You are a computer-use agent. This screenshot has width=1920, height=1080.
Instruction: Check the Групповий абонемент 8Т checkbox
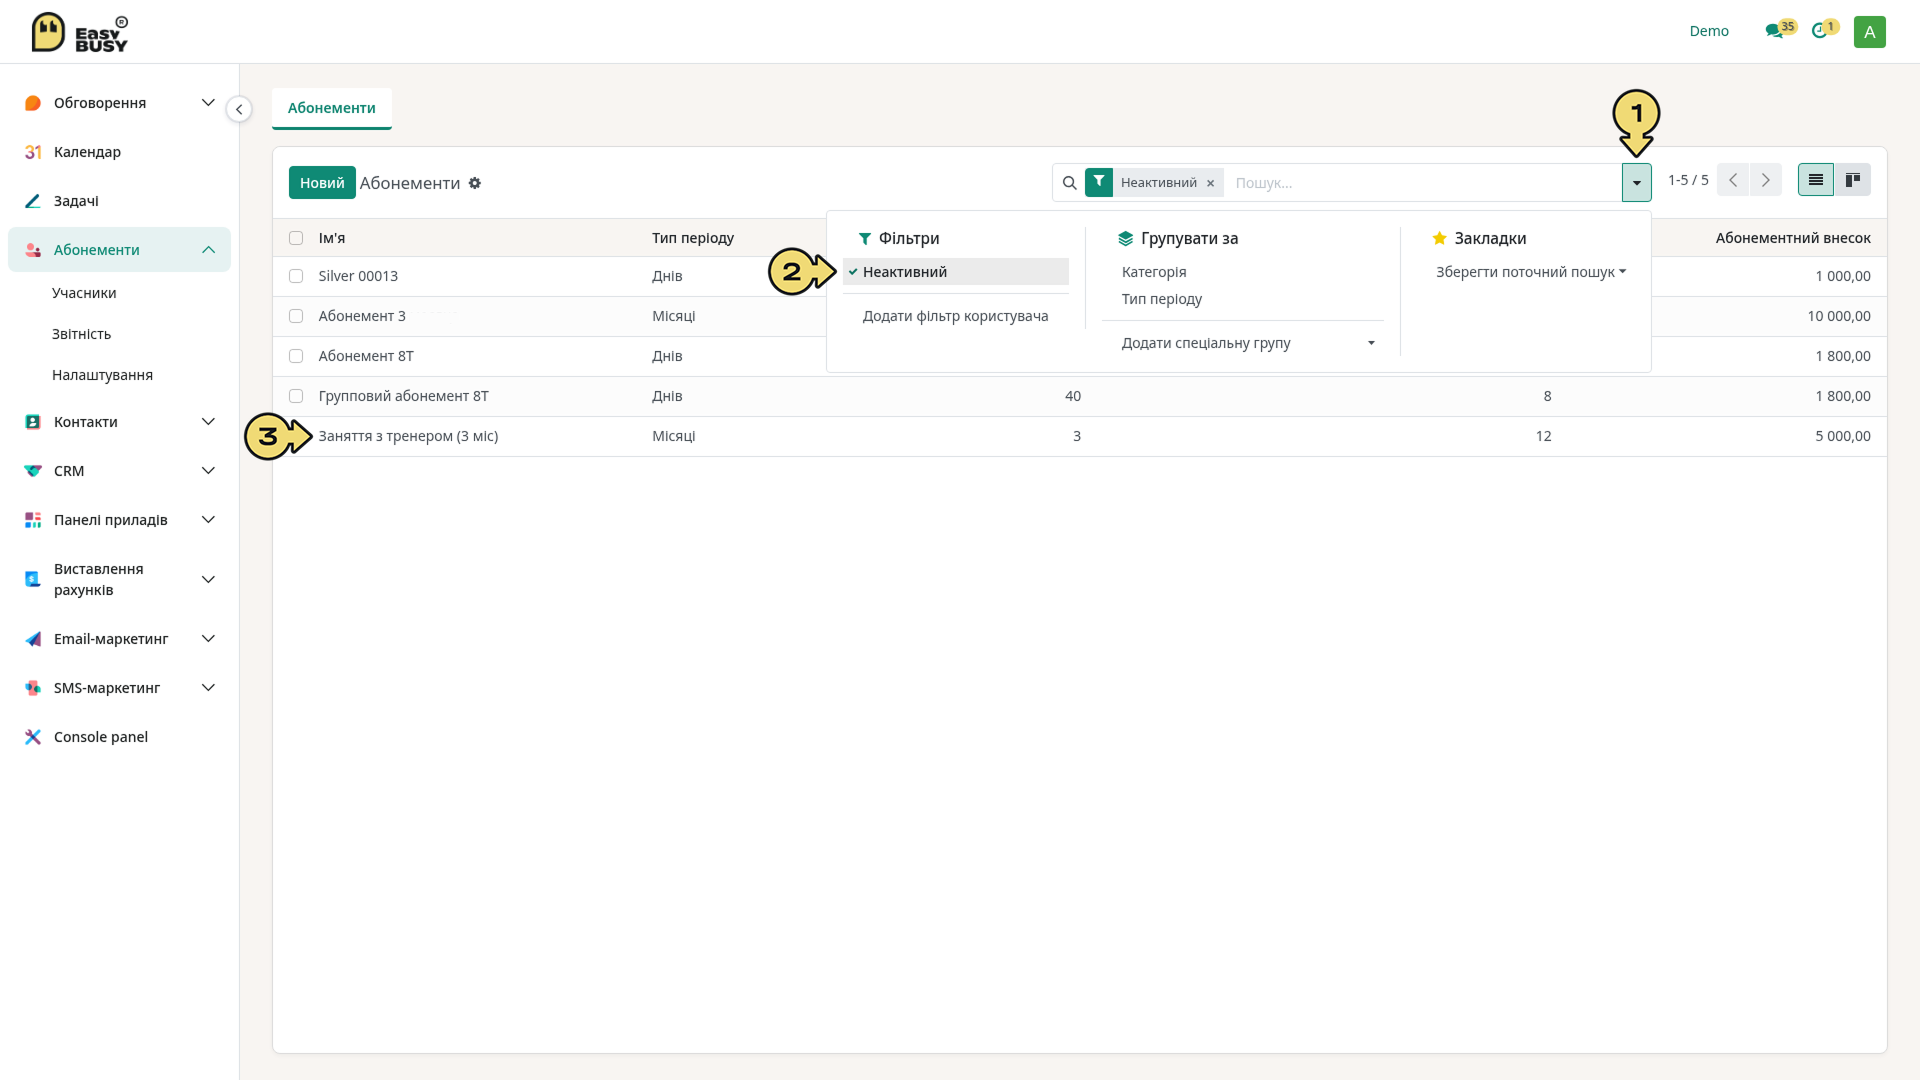[296, 396]
